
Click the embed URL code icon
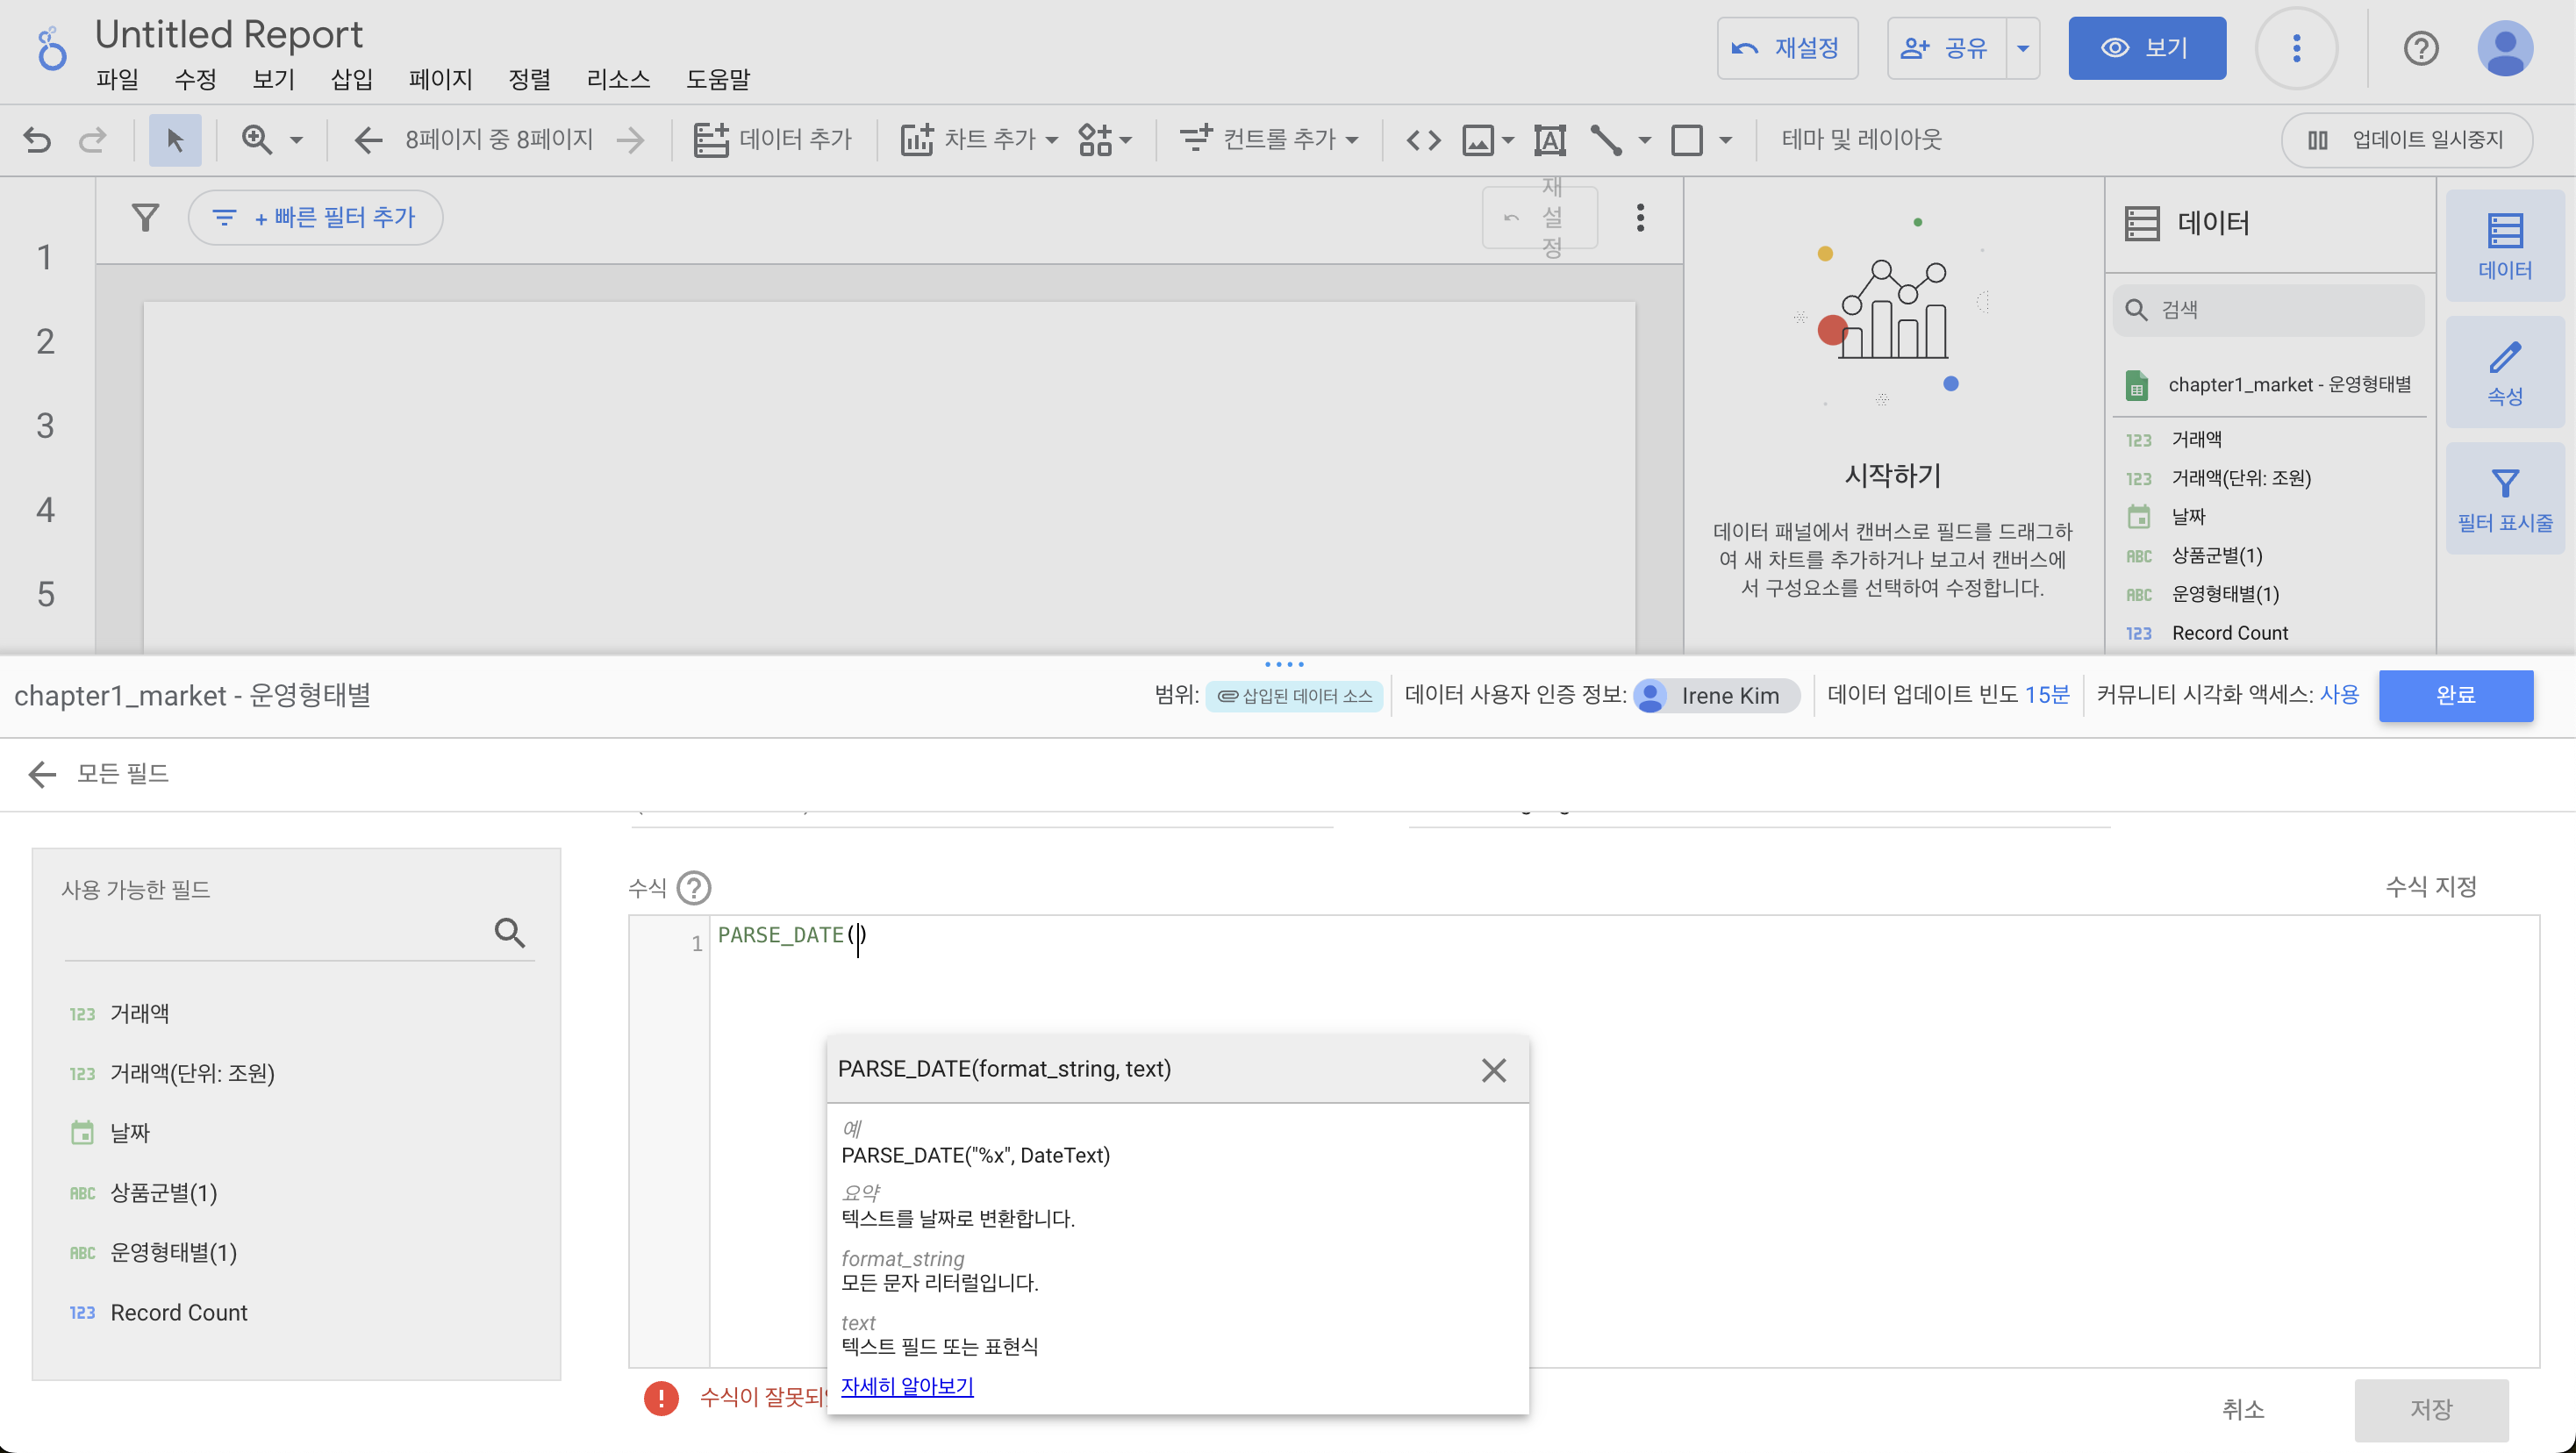click(1423, 140)
